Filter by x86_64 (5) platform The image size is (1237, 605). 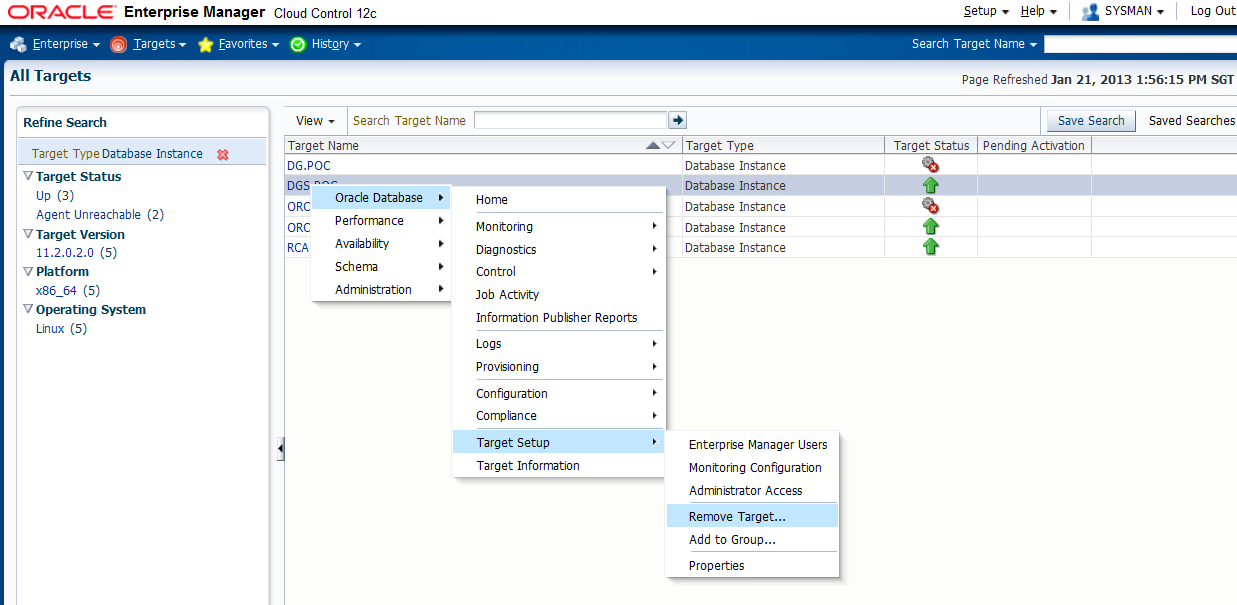point(68,291)
